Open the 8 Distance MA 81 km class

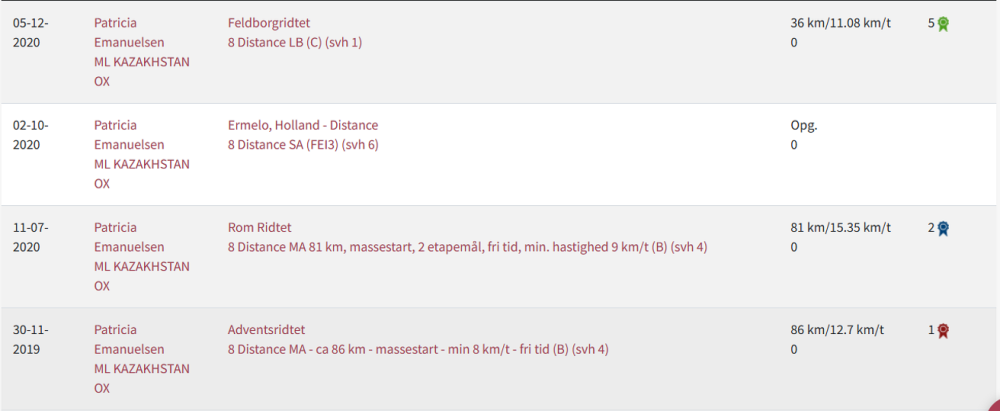[x=467, y=247]
